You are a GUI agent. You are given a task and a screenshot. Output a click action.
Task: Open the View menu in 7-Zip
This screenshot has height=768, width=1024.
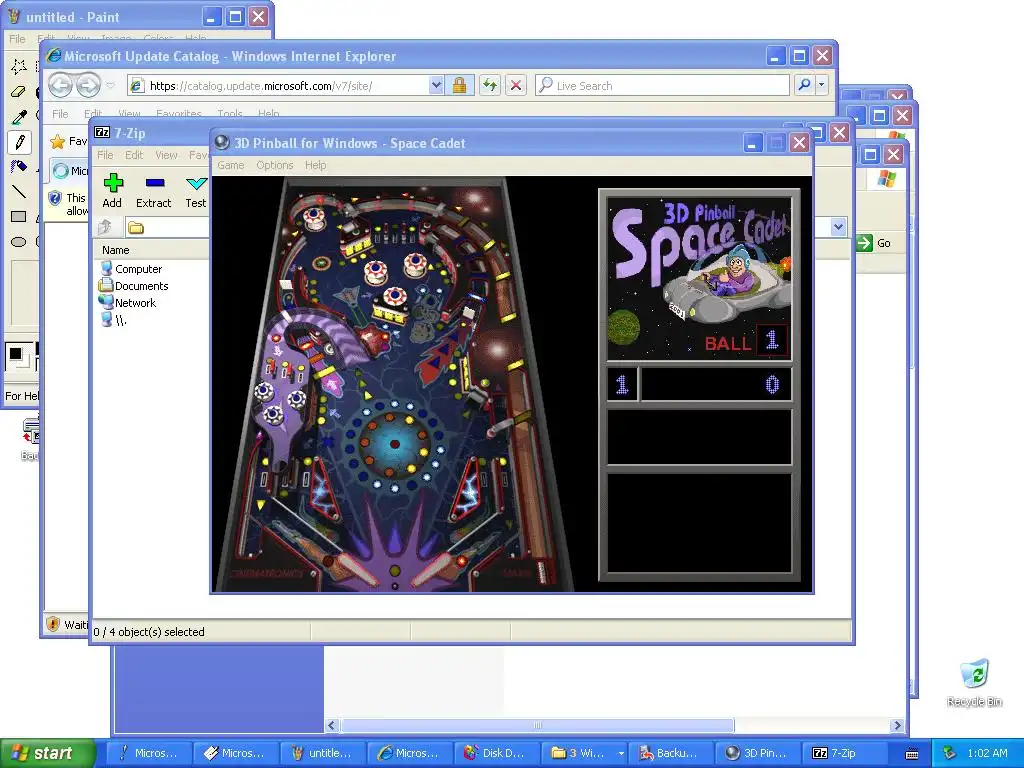166,155
